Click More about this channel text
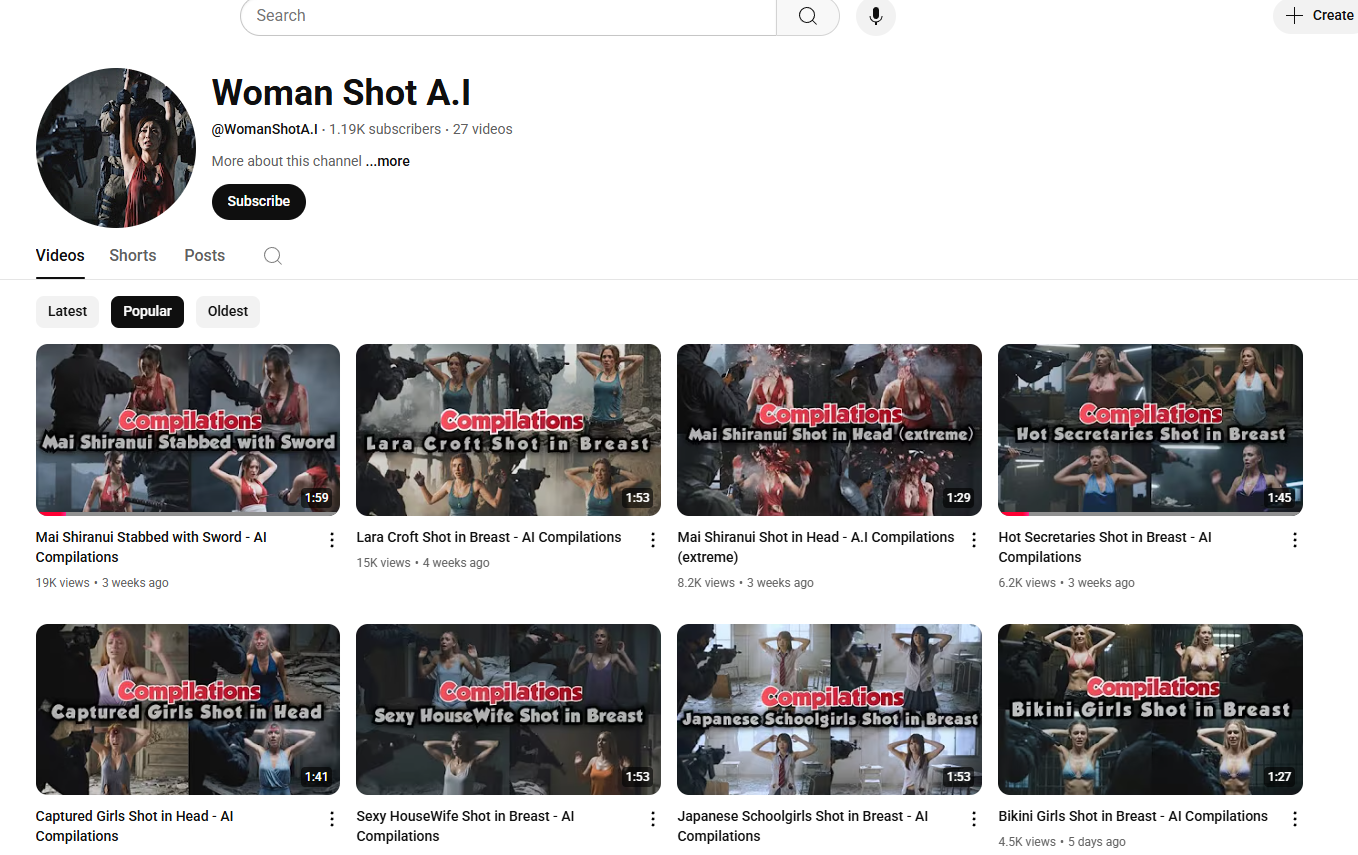This screenshot has height=855, width=1358. click(287, 161)
